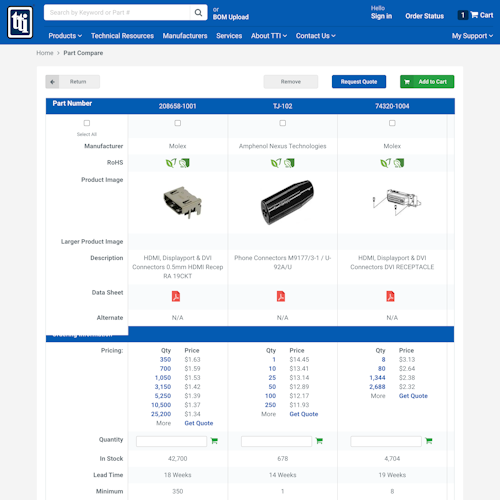Click RoHS leaf icon for TJ-102
The width and height of the screenshot is (500, 500).
pyautogui.click(x=276, y=163)
